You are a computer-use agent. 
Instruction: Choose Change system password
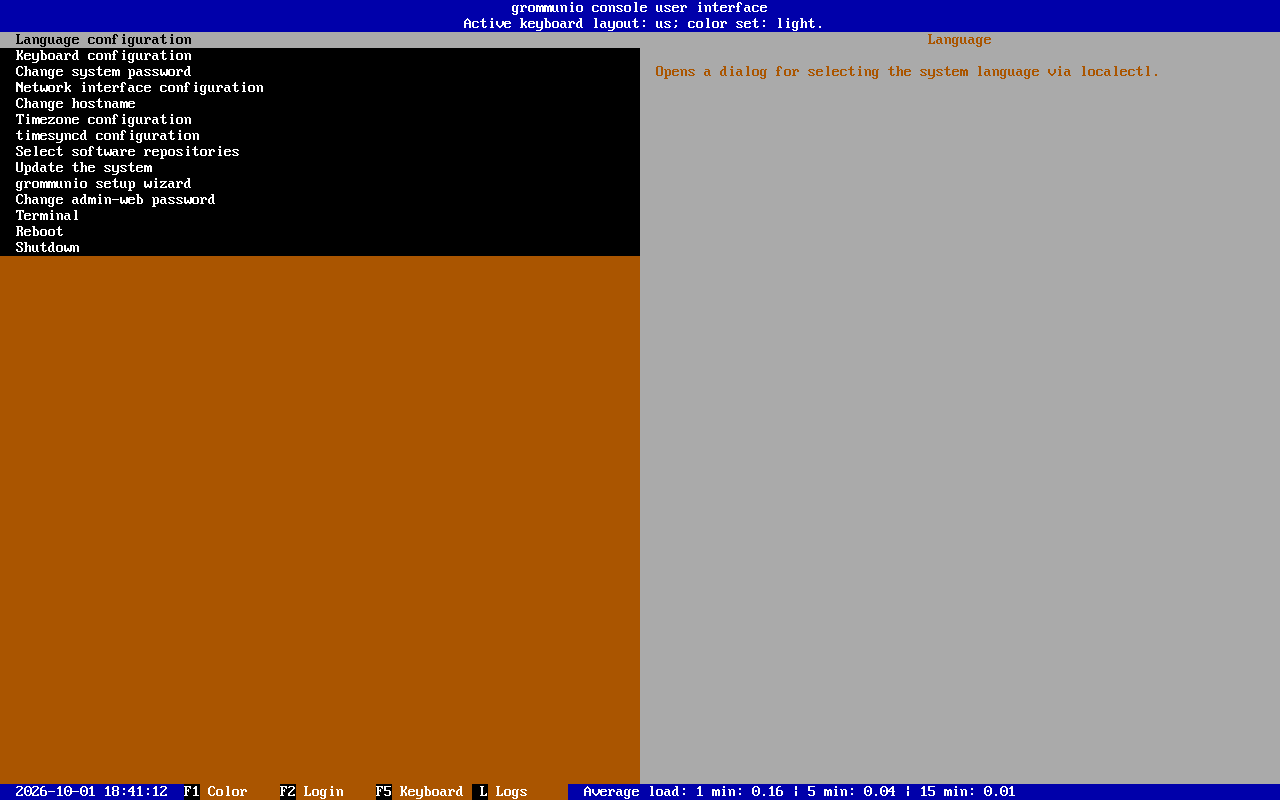(x=320, y=72)
